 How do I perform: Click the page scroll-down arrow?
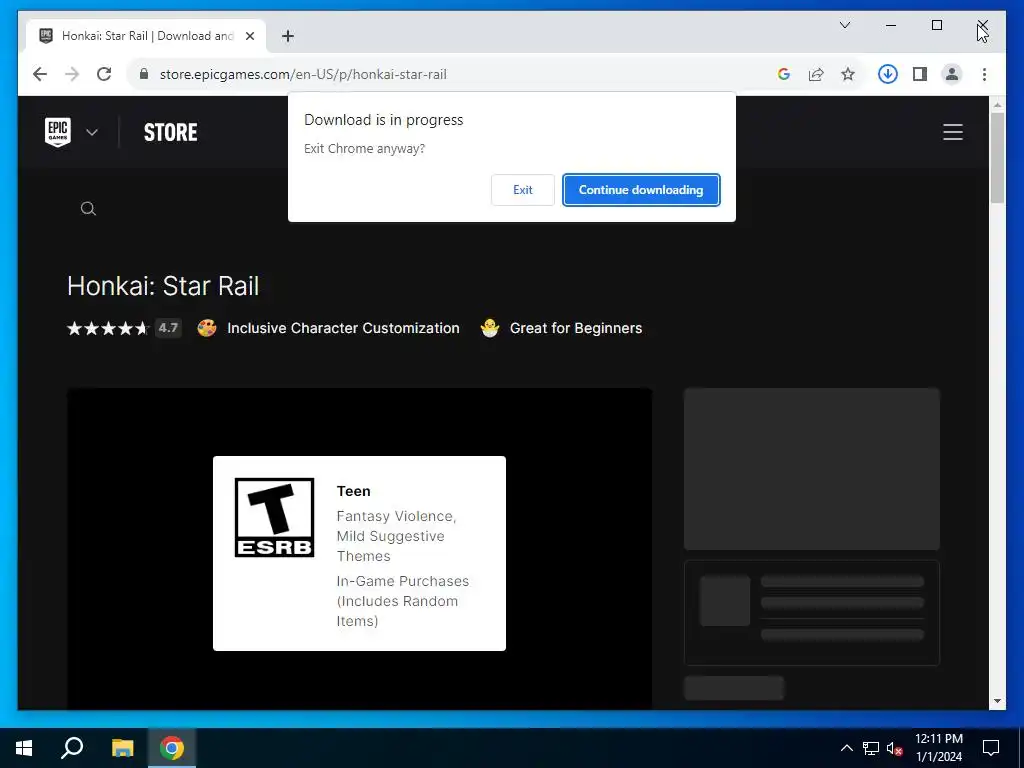997,701
